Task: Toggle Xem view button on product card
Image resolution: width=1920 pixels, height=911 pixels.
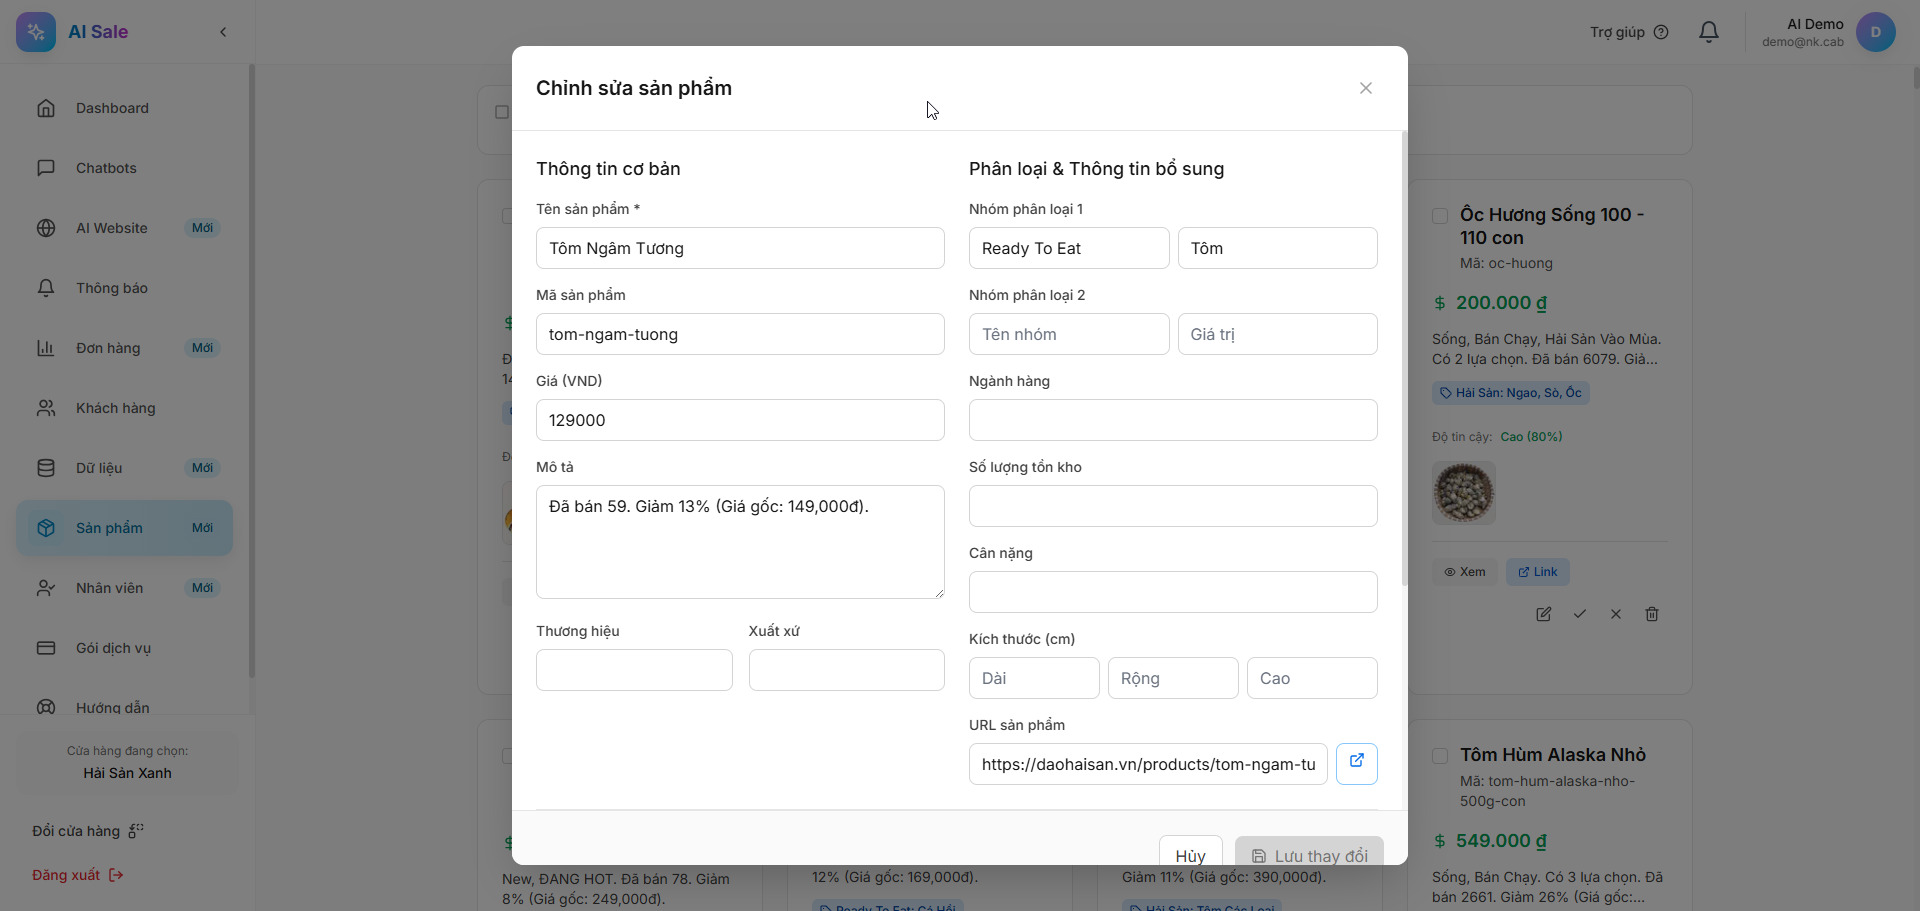Action: point(1464,572)
